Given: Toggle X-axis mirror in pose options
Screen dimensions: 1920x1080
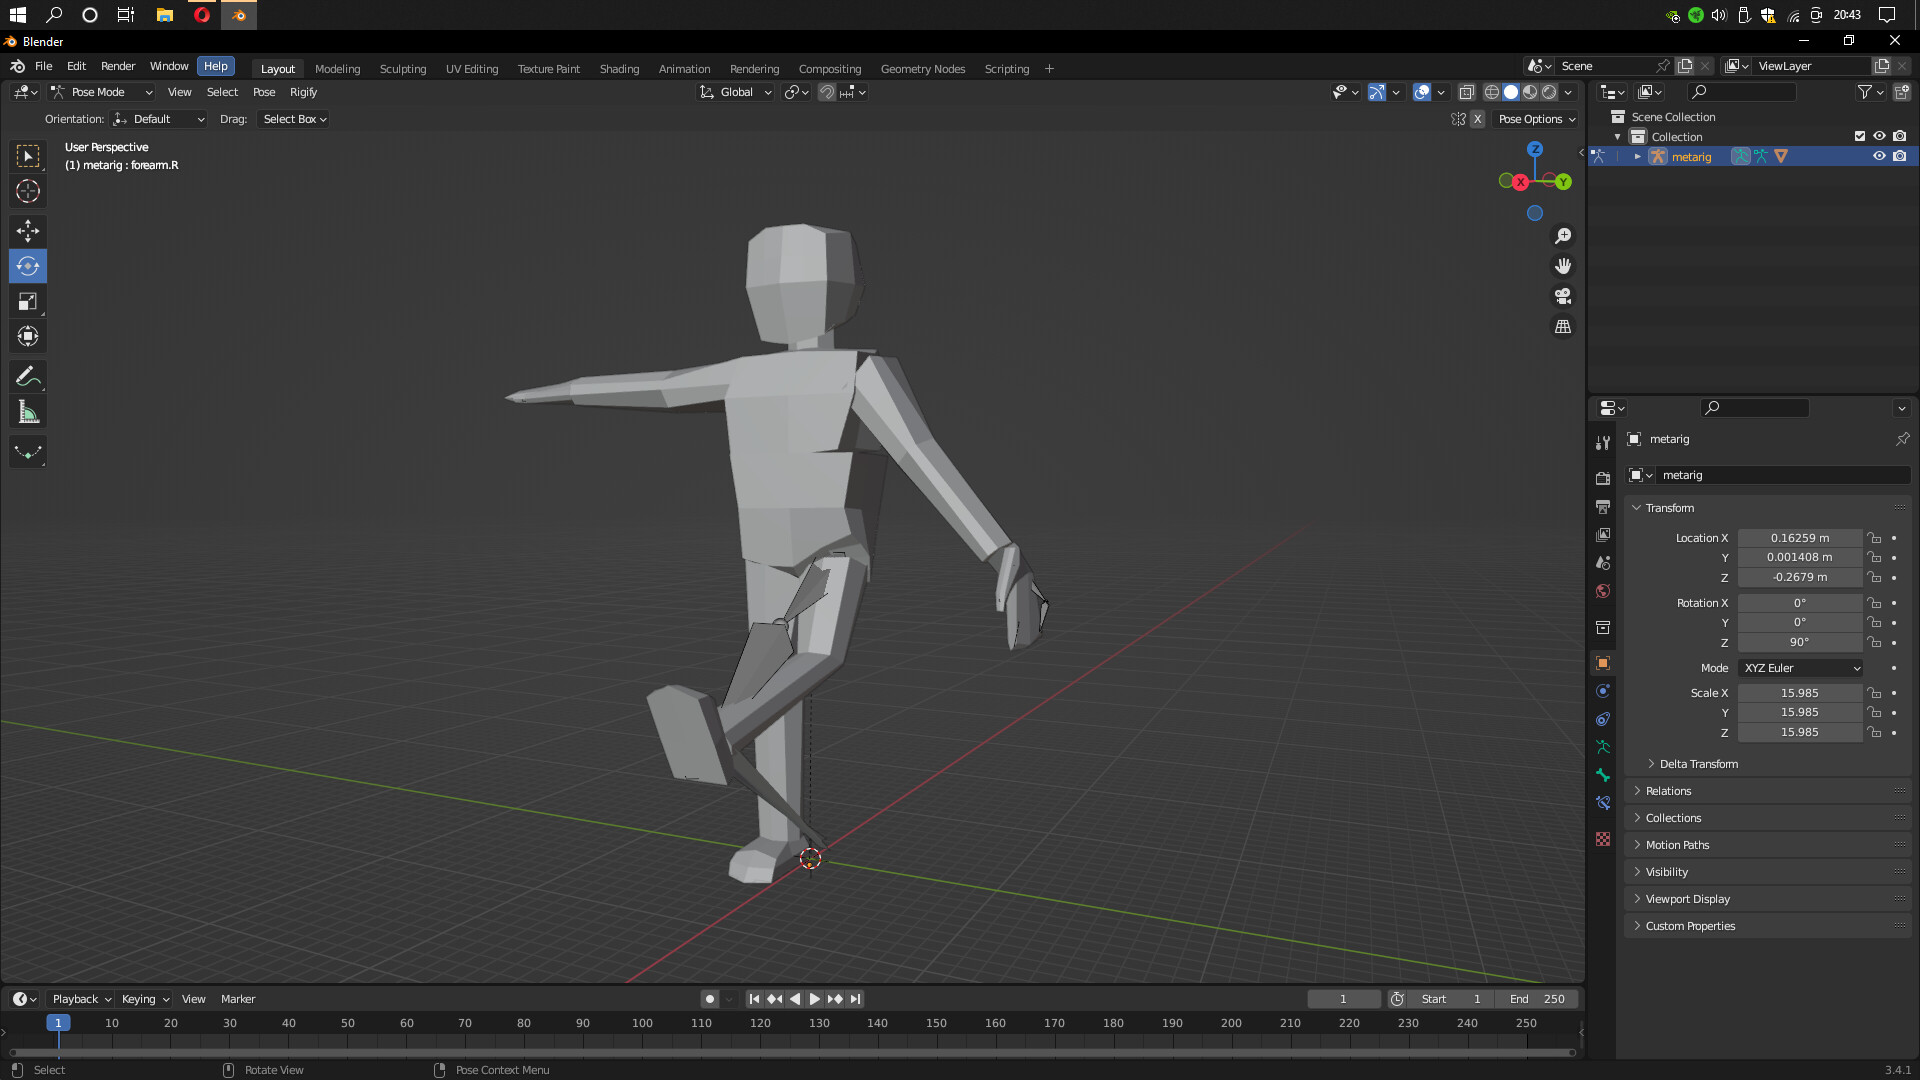Looking at the screenshot, I should pyautogui.click(x=1477, y=119).
